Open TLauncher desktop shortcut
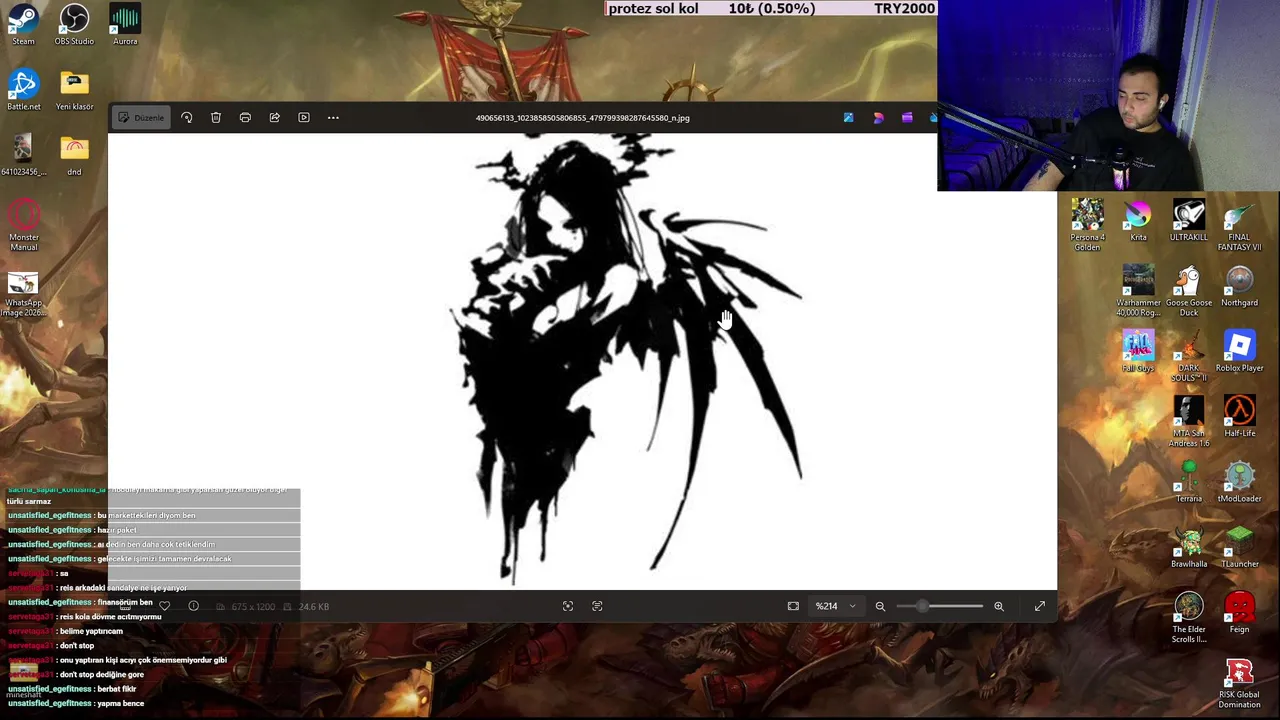Viewport: 1280px width, 720px height. 1240,547
